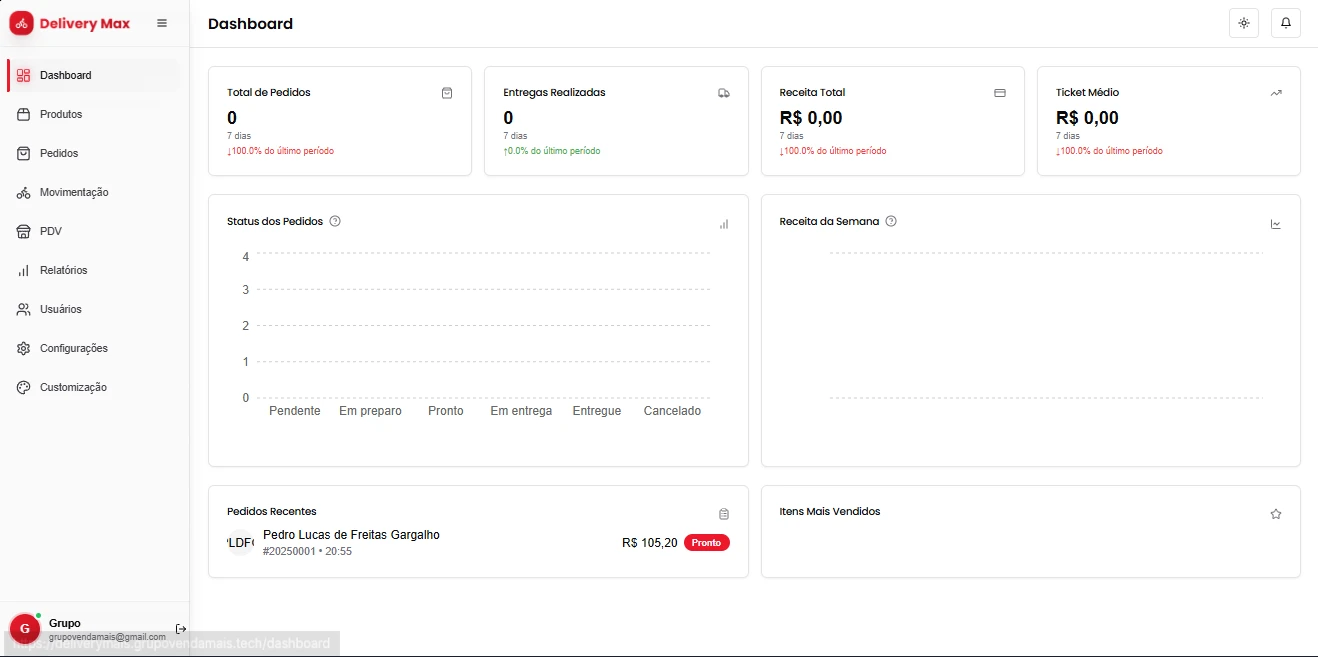Screen dimensions: 1318x657
Task: Open the notifications bell
Action: click(1286, 23)
